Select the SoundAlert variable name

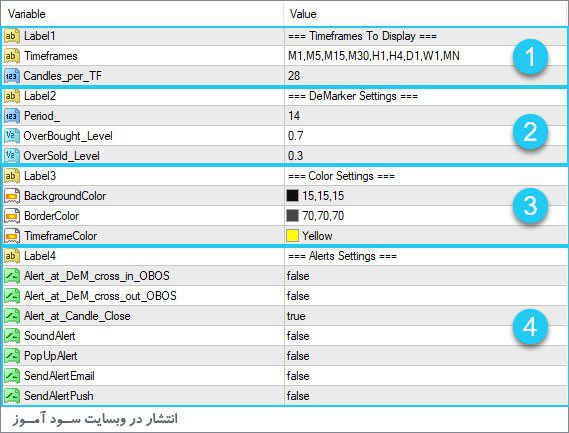[x=50, y=336]
